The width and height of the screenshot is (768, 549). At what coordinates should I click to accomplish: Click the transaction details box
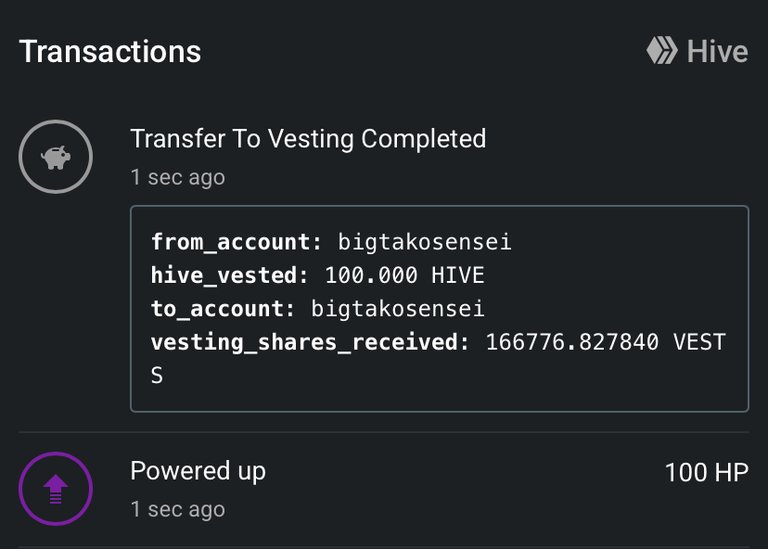point(439,309)
